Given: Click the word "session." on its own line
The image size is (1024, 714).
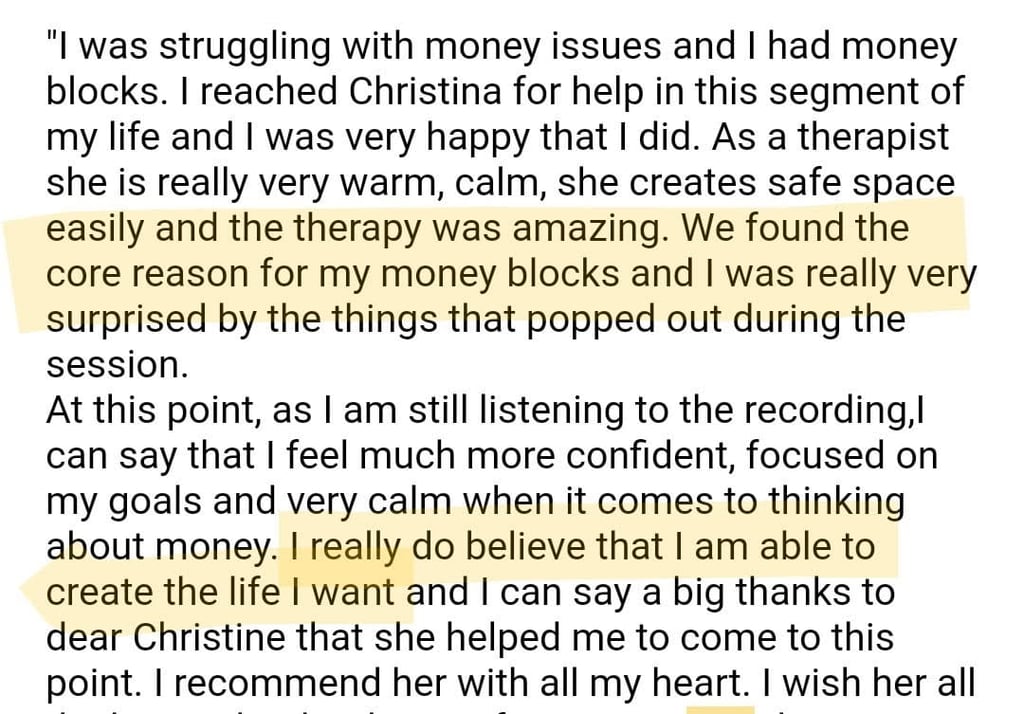Looking at the screenshot, I should pos(117,365).
